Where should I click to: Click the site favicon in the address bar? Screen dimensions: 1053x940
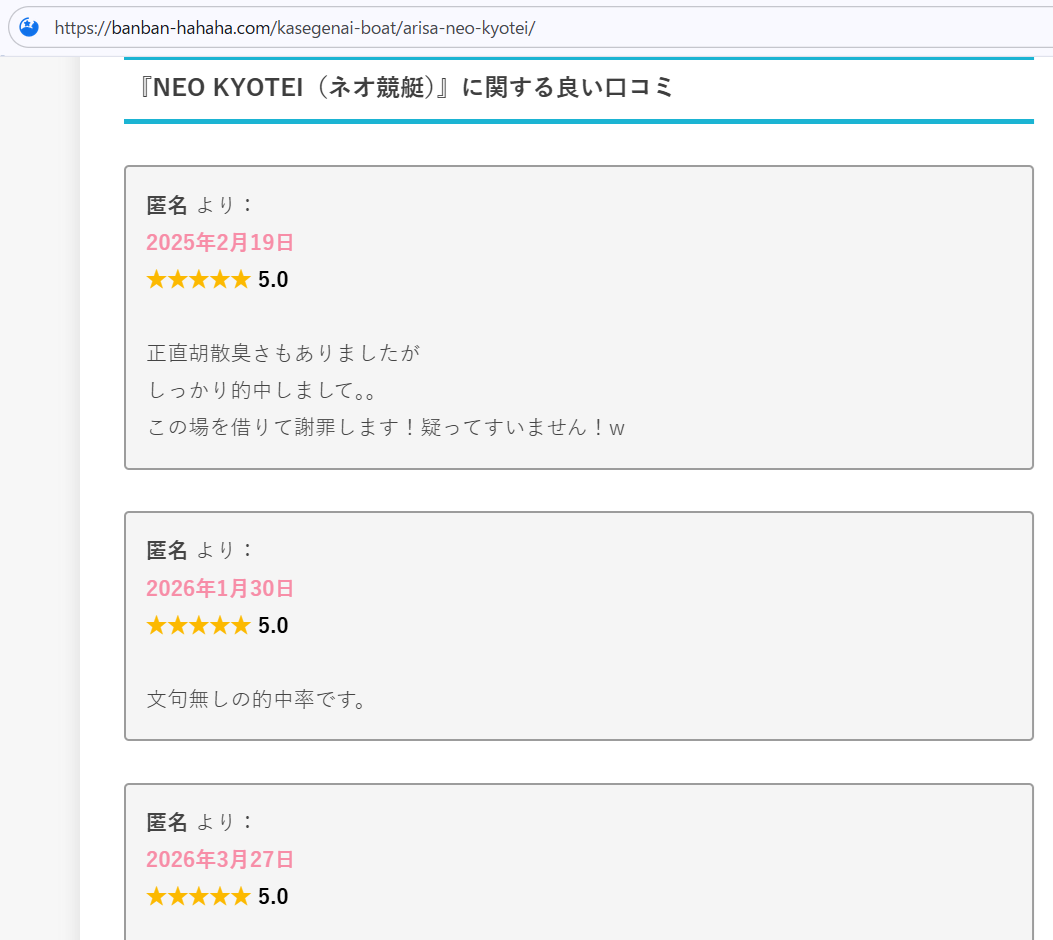[x=28, y=27]
